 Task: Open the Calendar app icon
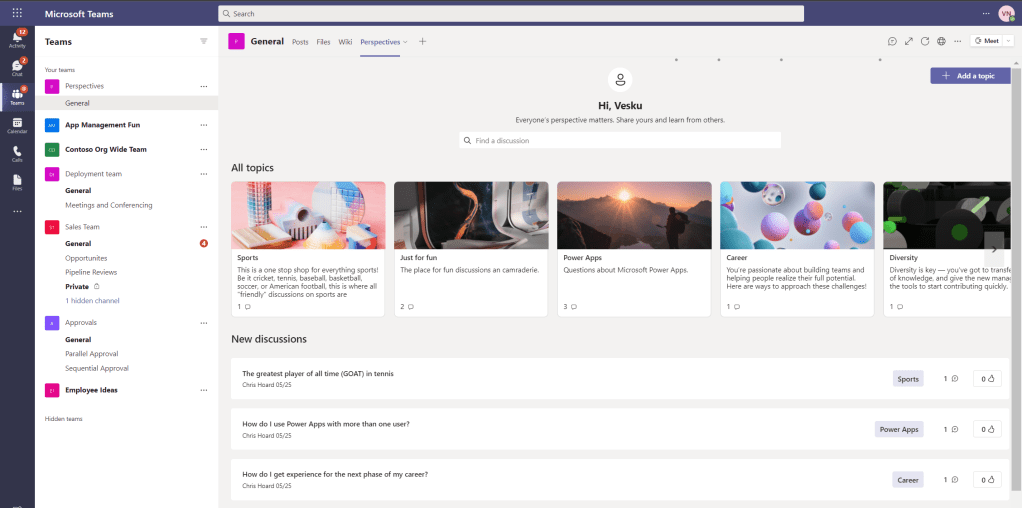click(x=17, y=125)
